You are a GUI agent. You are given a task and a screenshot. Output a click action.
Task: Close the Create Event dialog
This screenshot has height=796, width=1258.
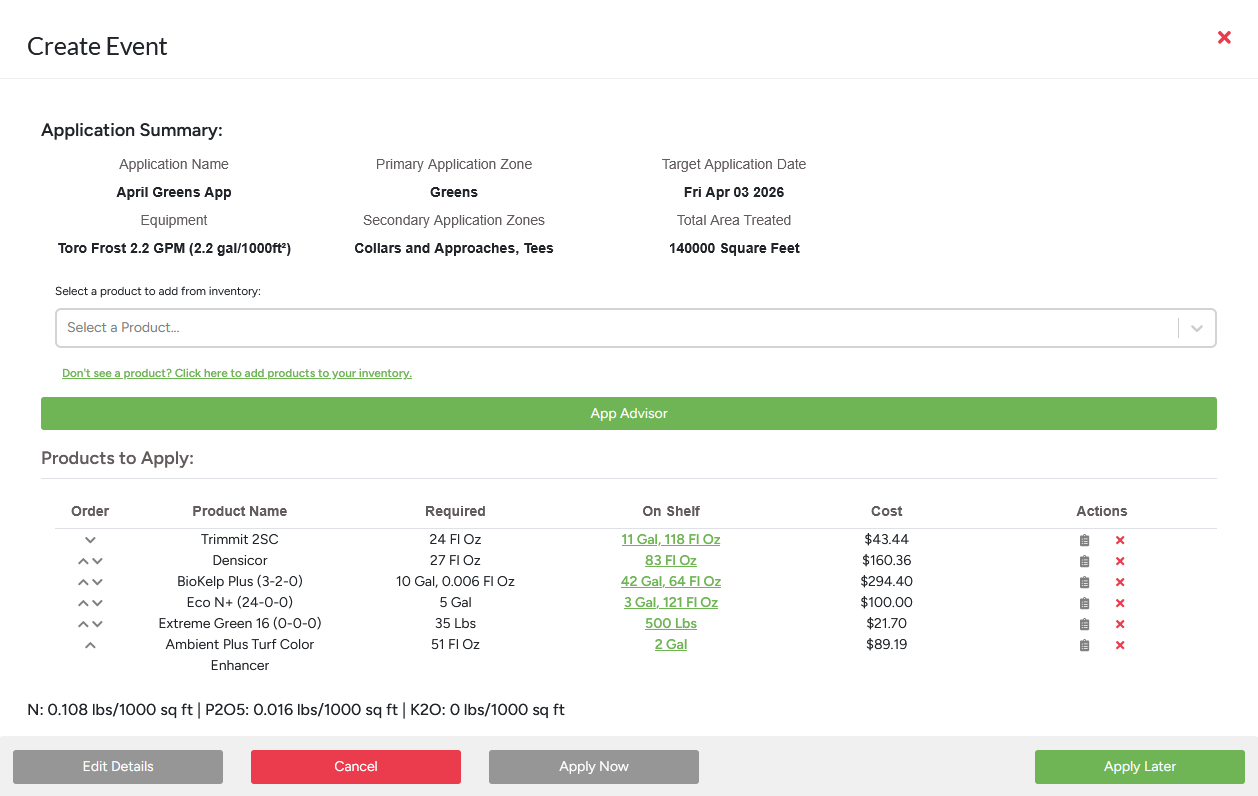coord(1224,37)
